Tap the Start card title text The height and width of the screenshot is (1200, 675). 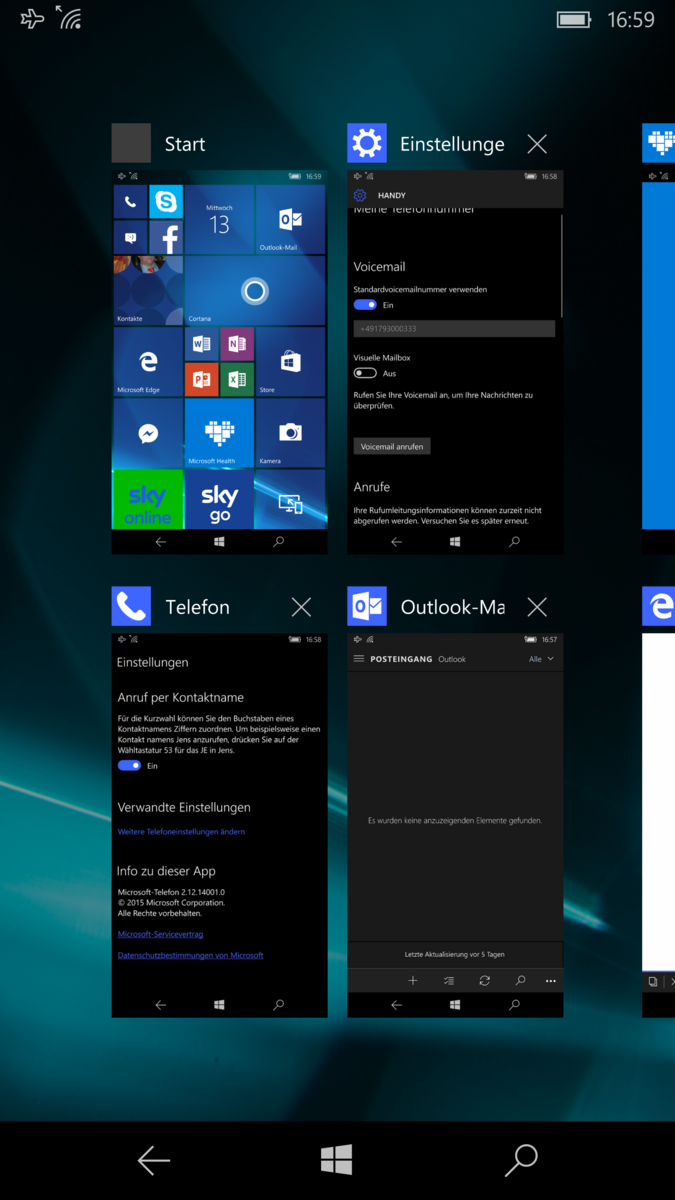pos(185,144)
